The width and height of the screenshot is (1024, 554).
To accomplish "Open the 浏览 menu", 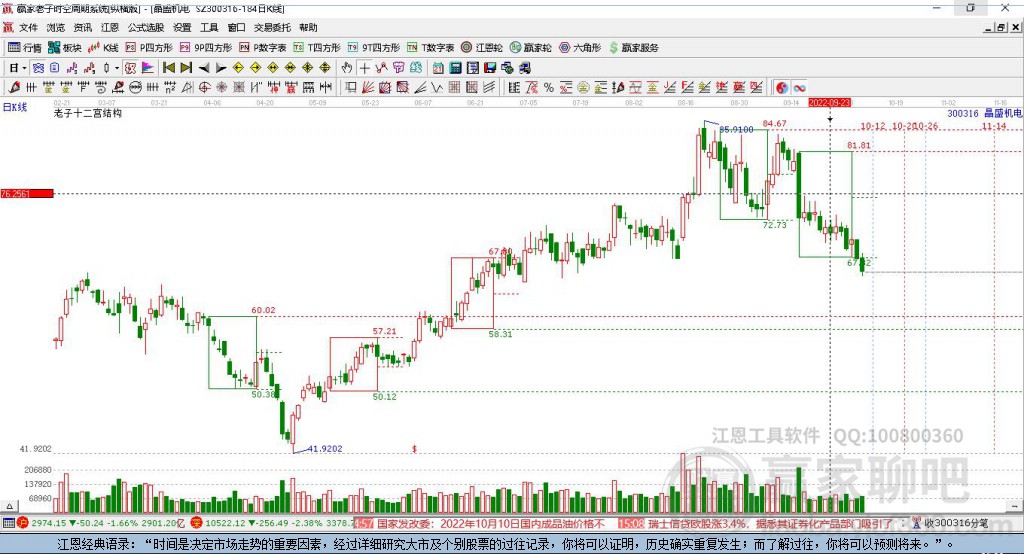I will coord(56,27).
